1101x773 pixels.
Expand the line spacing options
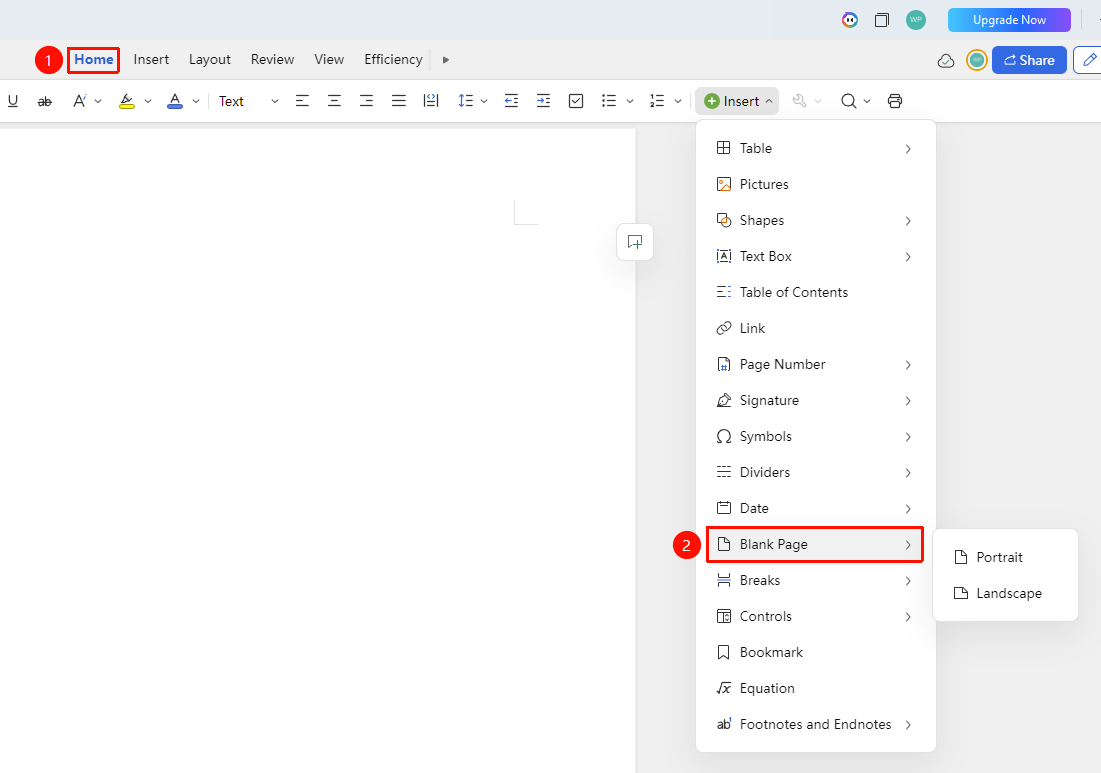tap(484, 101)
